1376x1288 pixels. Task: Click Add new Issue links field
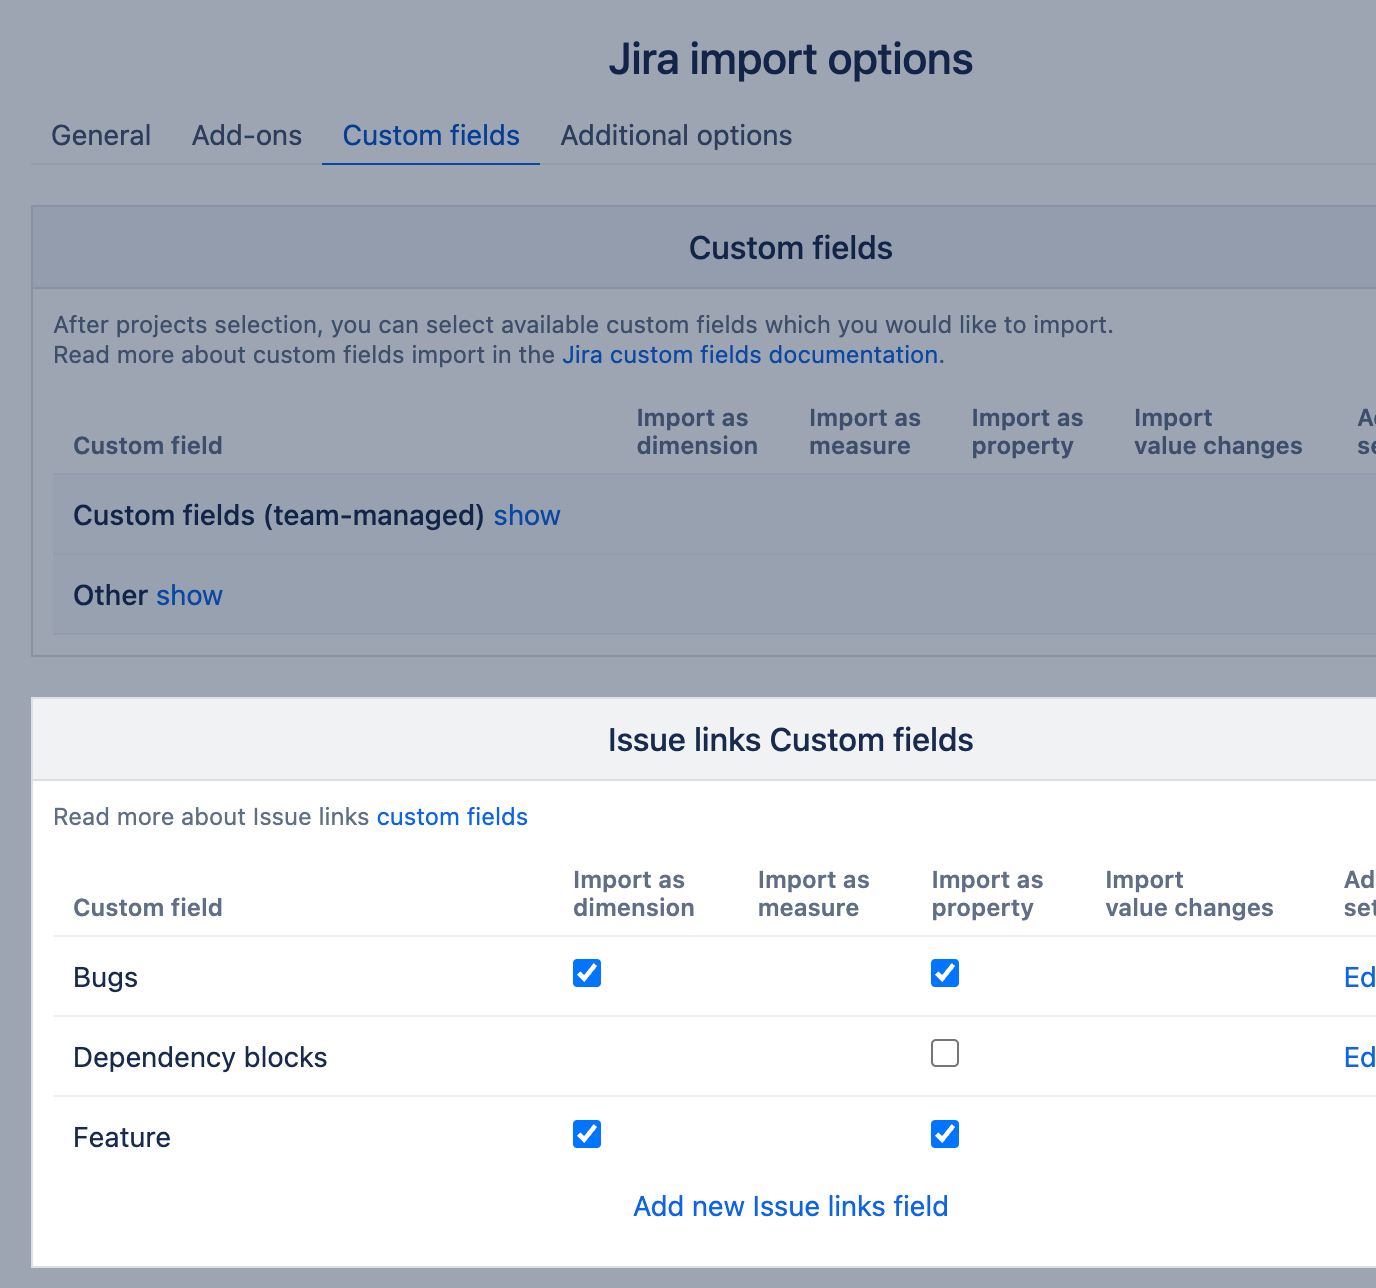[x=790, y=1207]
